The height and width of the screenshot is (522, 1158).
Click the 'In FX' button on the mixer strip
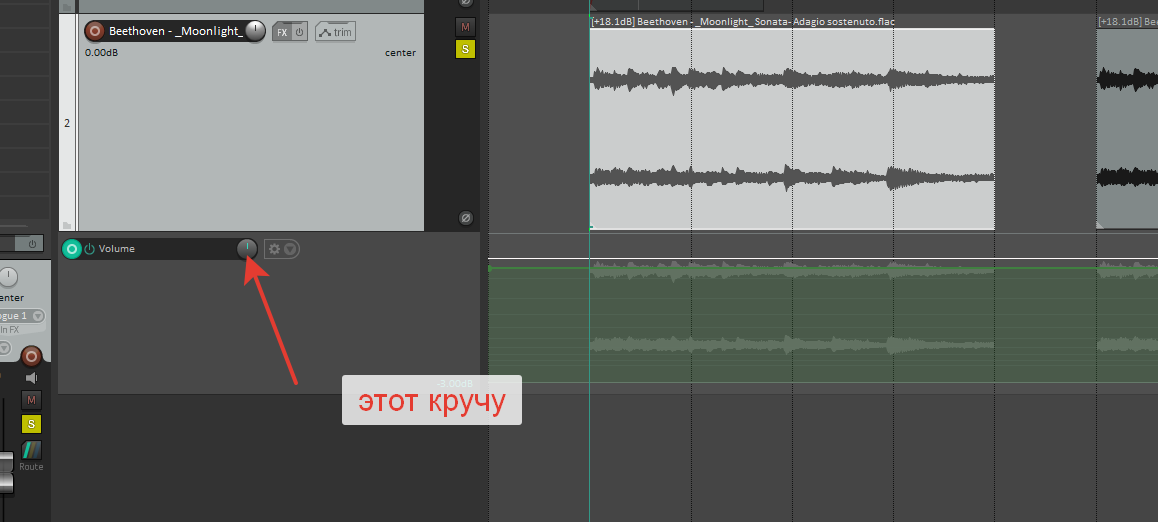pos(10,330)
